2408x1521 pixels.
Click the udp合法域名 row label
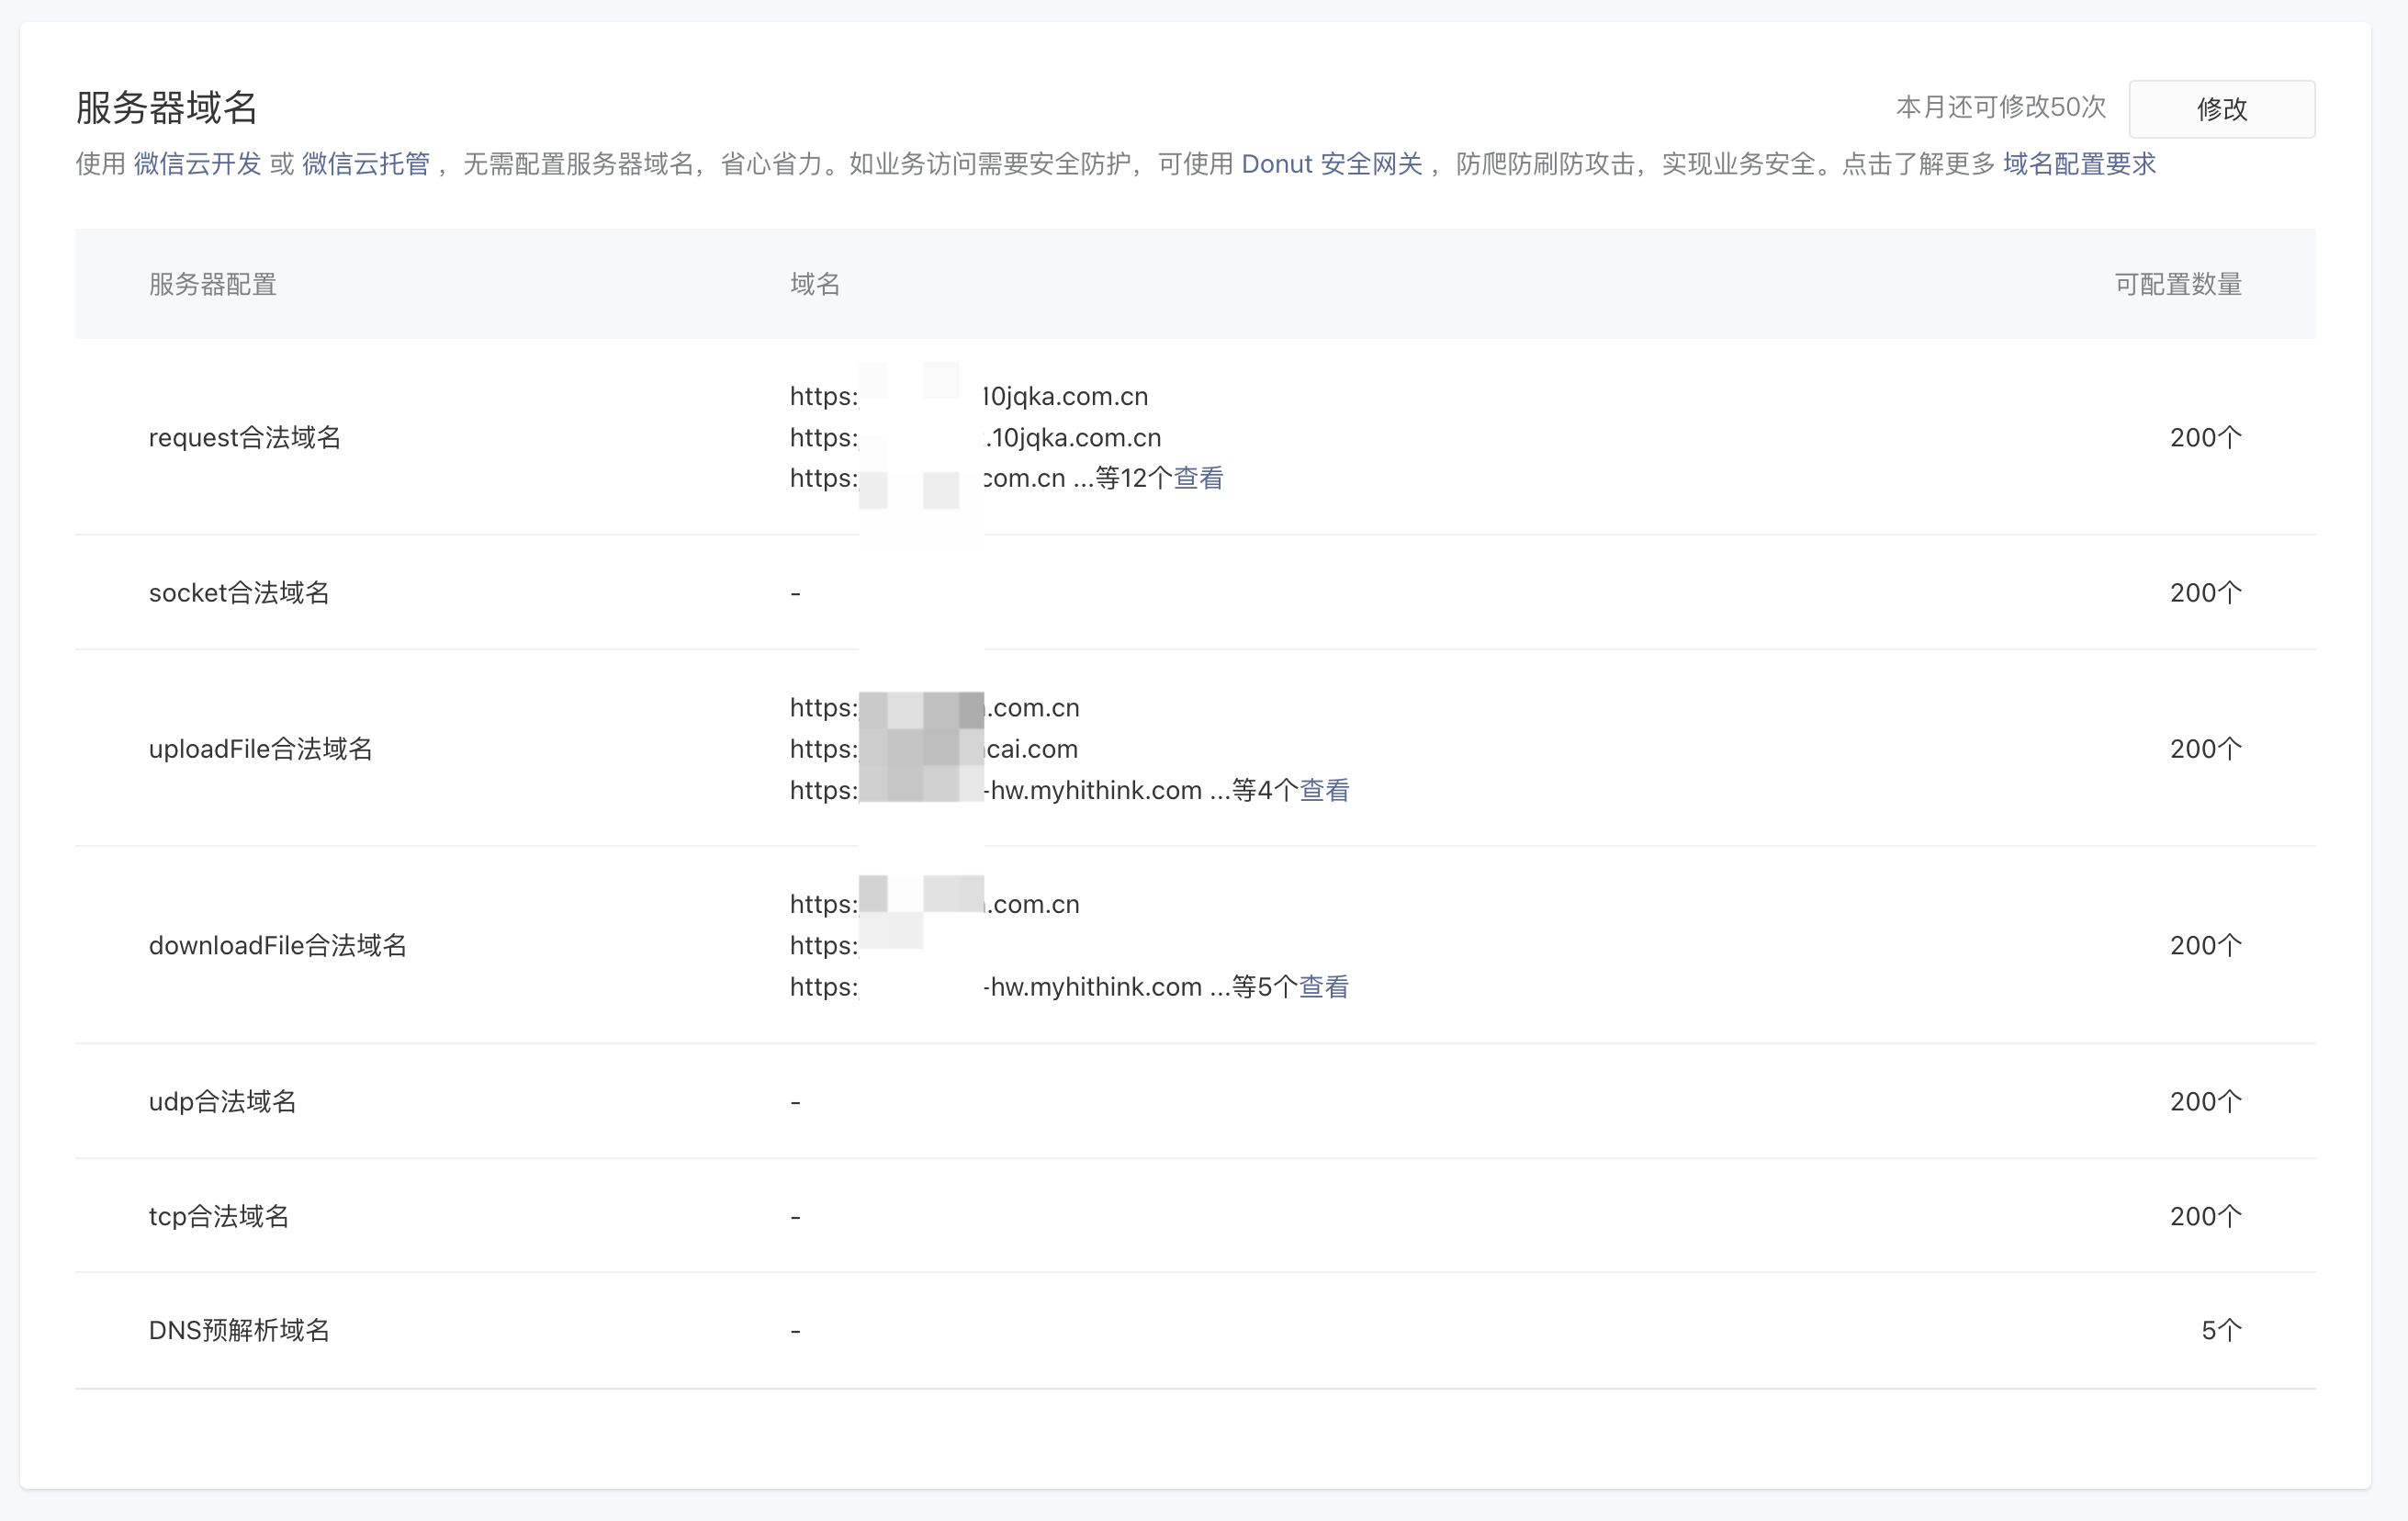point(222,1102)
